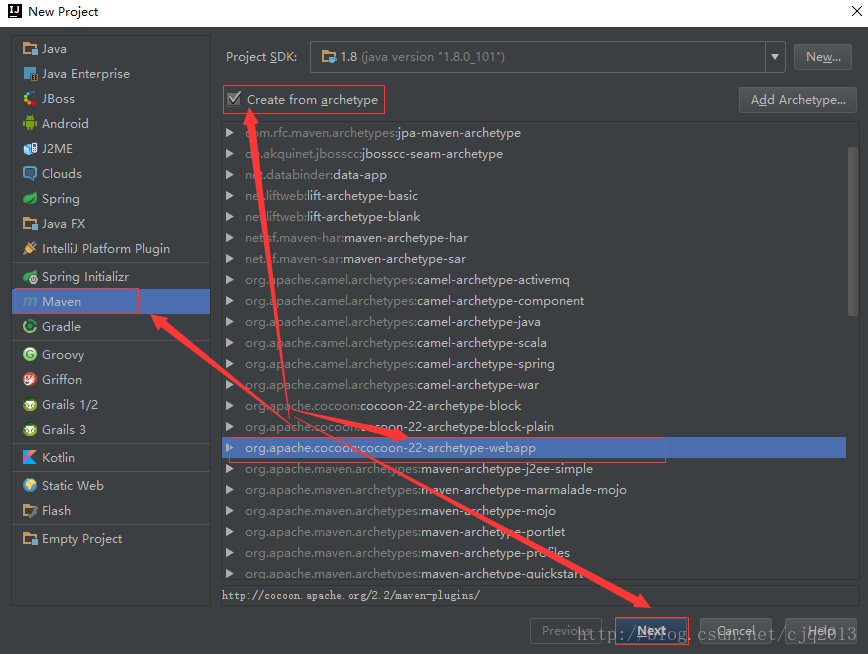Viewport: 868px width, 654px height.
Task: Click the Previous button
Action: [x=566, y=631]
